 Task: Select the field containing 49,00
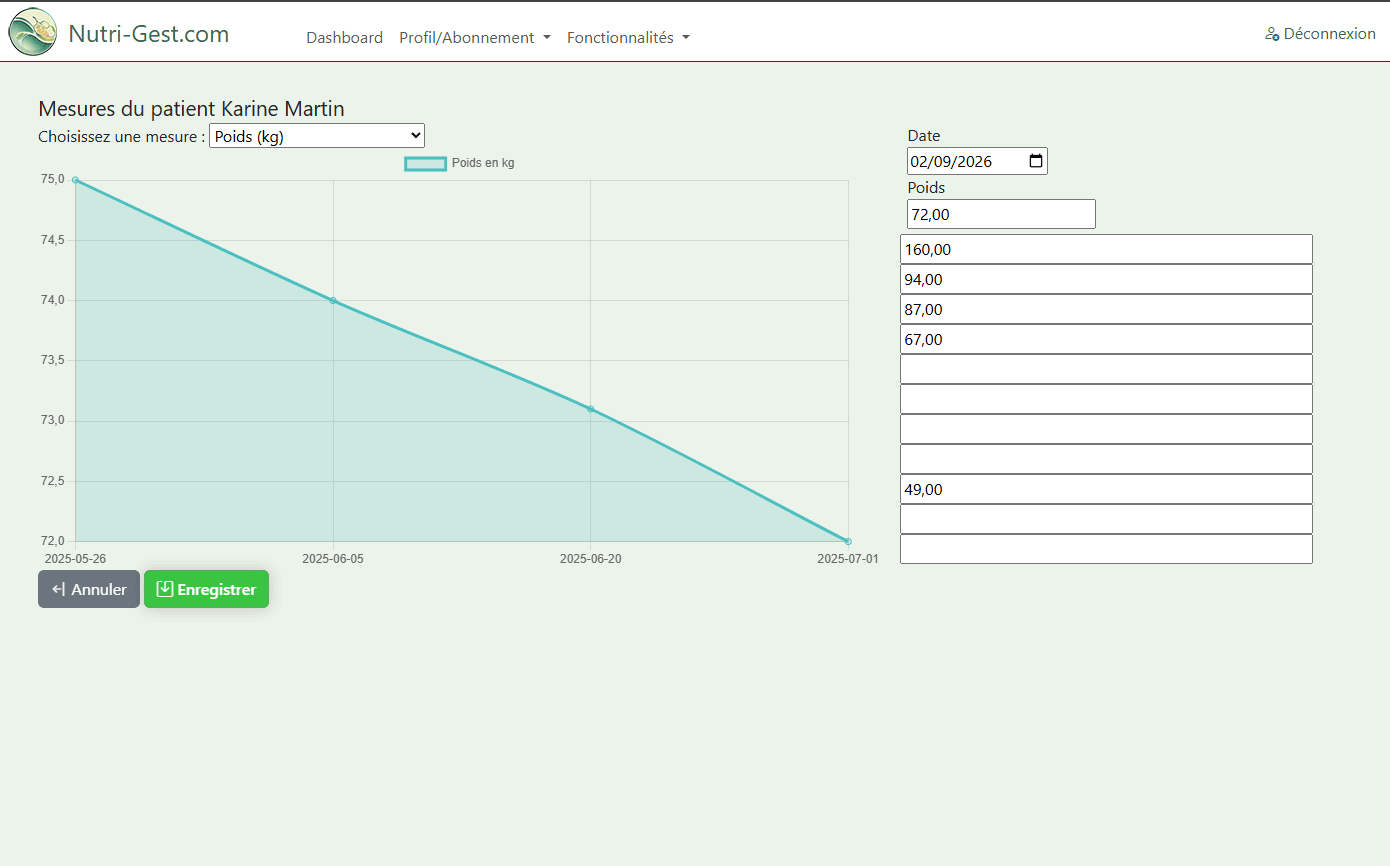coord(1106,489)
